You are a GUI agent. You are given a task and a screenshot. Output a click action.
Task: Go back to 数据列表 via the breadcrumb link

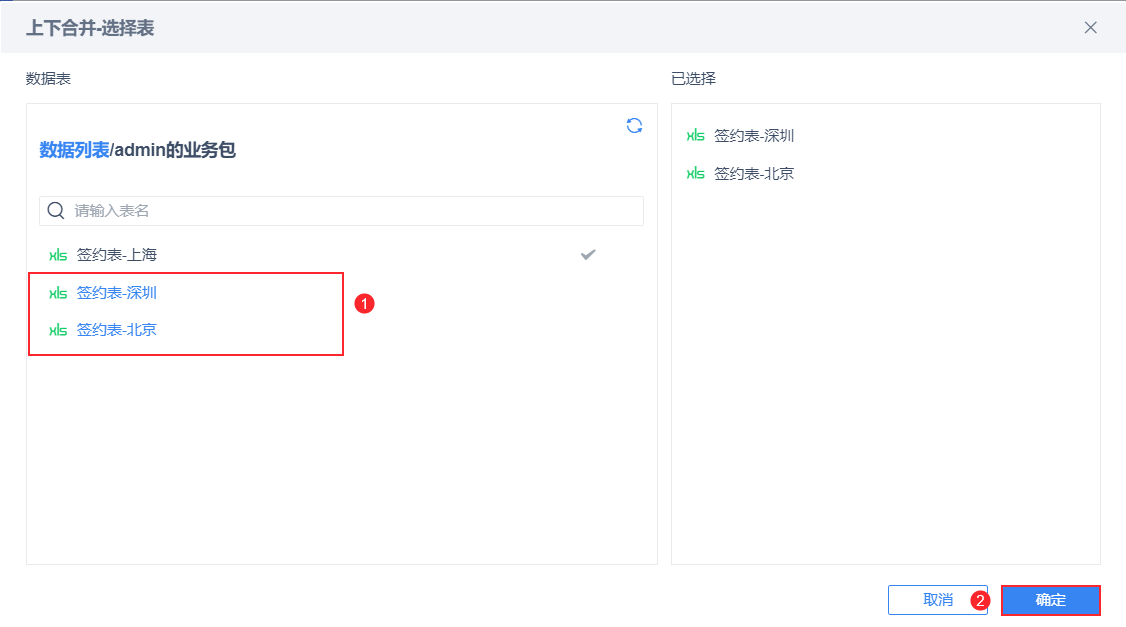(74, 150)
